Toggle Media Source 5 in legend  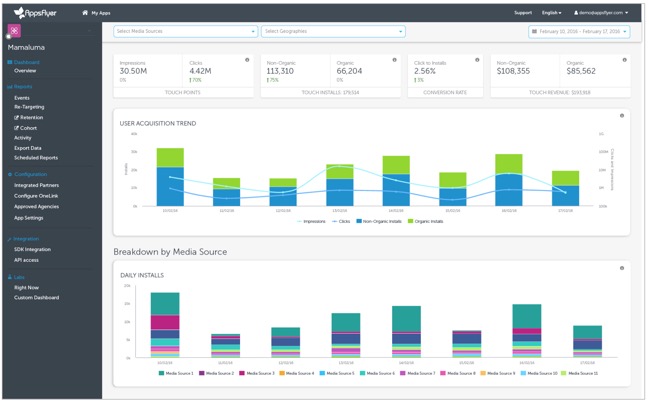click(337, 374)
